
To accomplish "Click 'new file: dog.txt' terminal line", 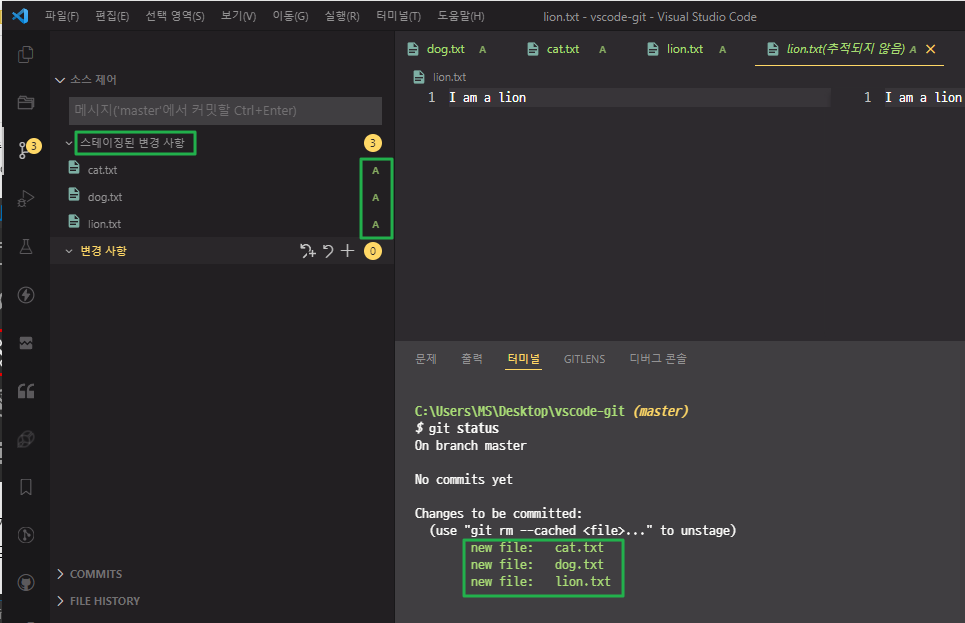I will [537, 565].
